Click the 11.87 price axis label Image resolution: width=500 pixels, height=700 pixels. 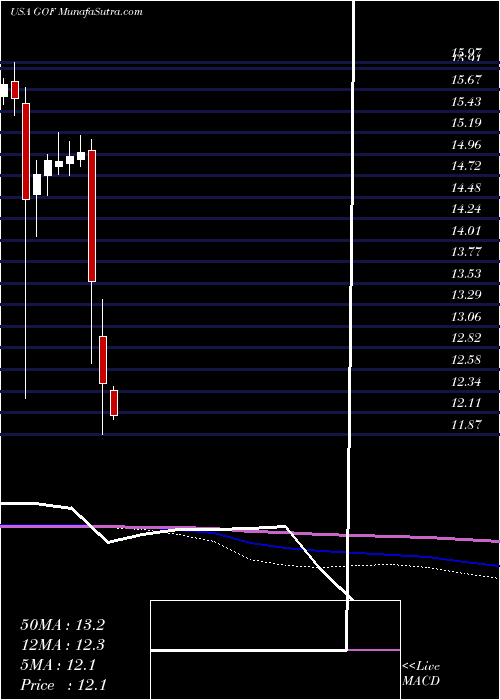(467, 424)
